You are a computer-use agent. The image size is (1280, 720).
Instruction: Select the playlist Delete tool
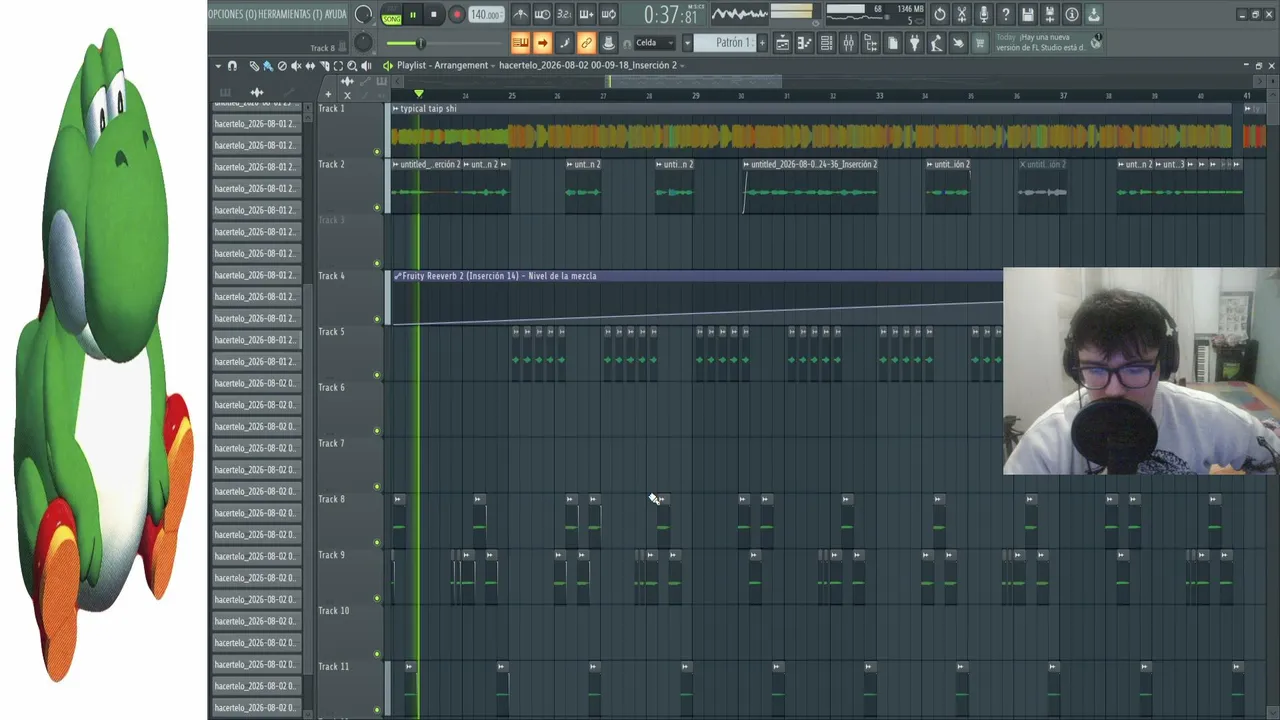coord(282,66)
